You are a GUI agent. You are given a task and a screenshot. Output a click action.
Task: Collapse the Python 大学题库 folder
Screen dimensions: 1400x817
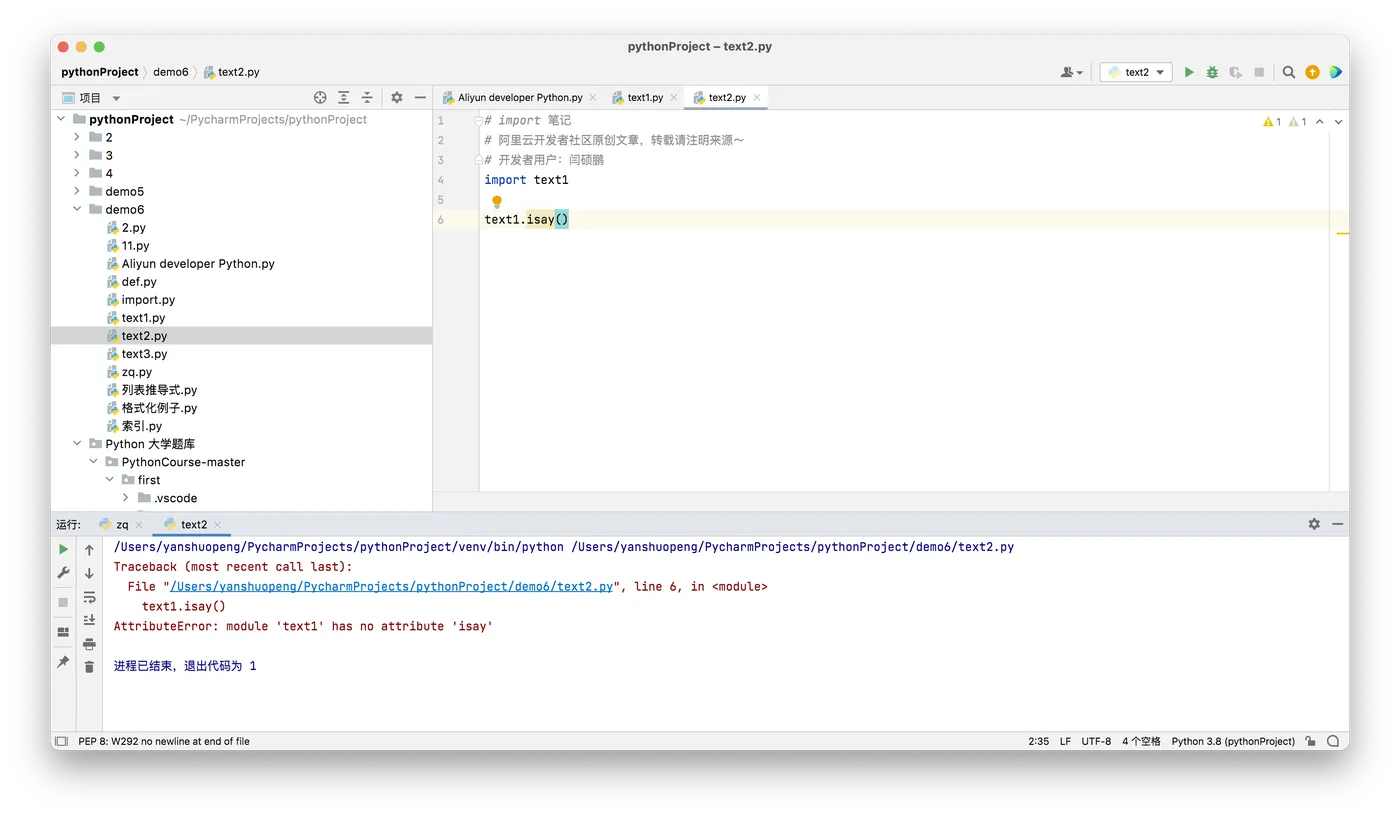coord(77,444)
